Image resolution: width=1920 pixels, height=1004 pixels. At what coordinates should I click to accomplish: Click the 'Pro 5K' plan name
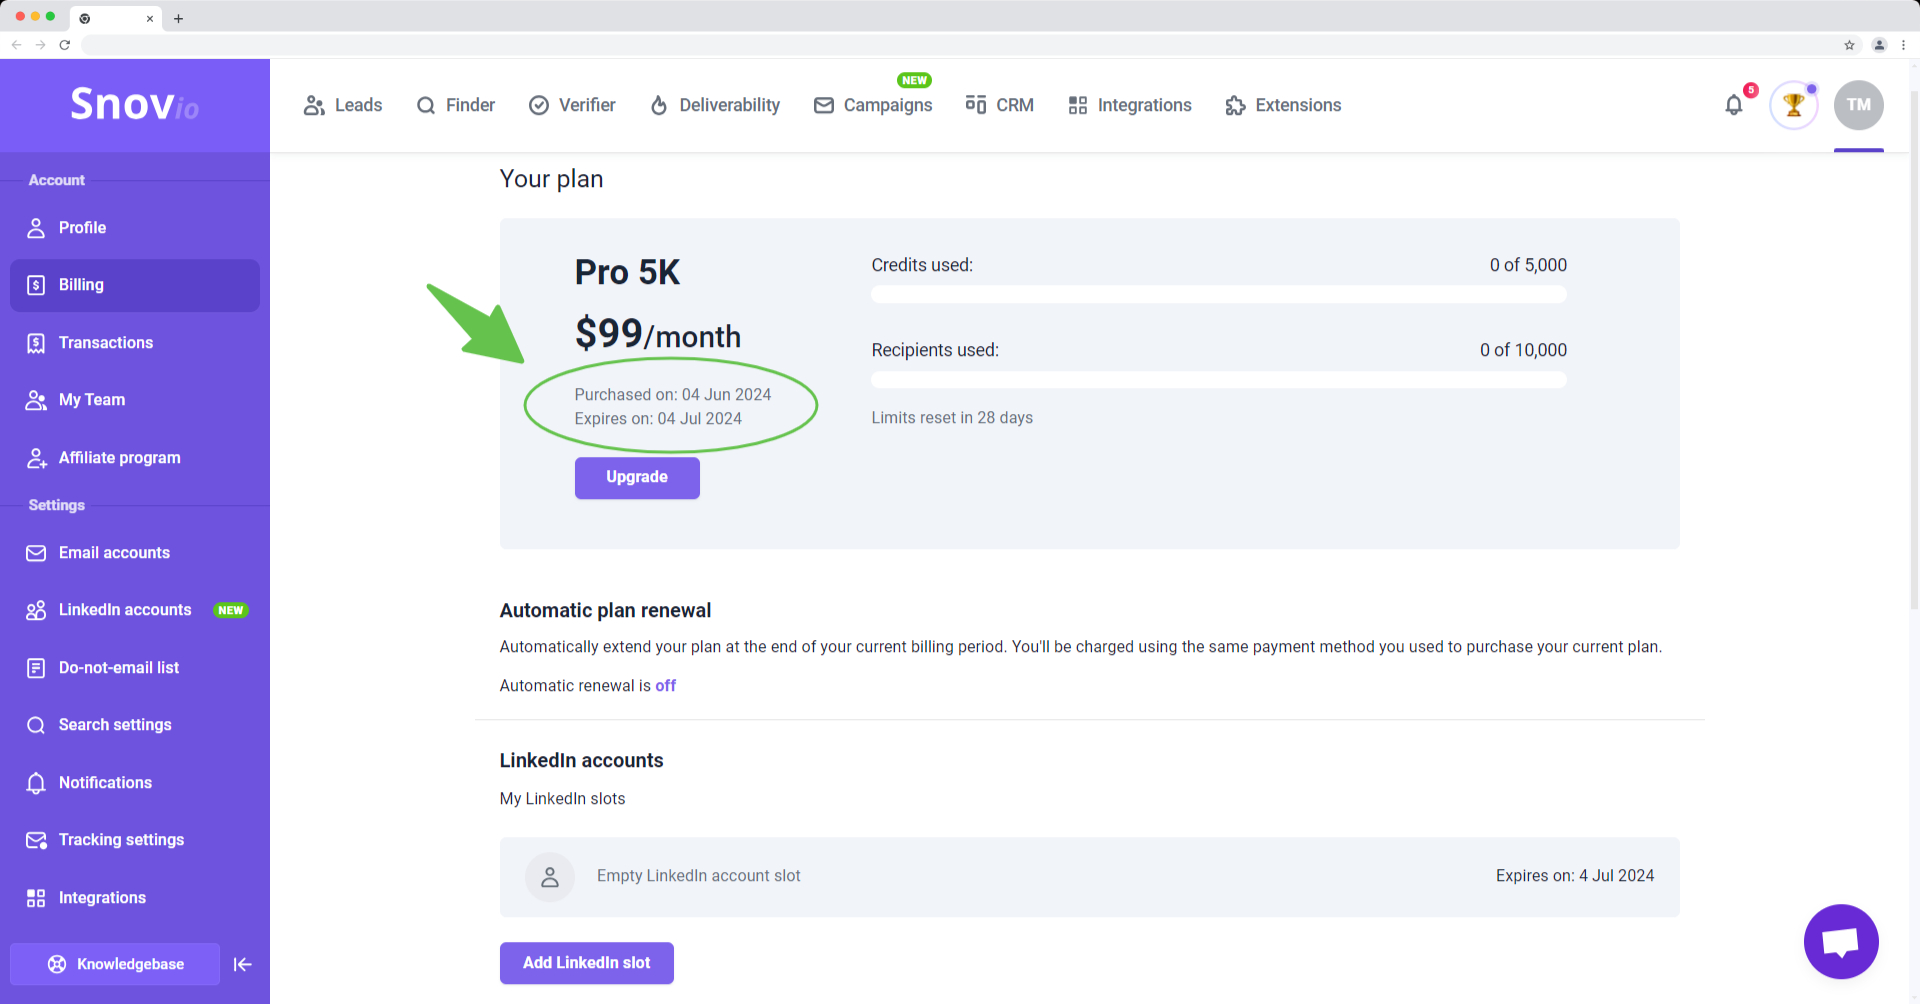coord(627,272)
